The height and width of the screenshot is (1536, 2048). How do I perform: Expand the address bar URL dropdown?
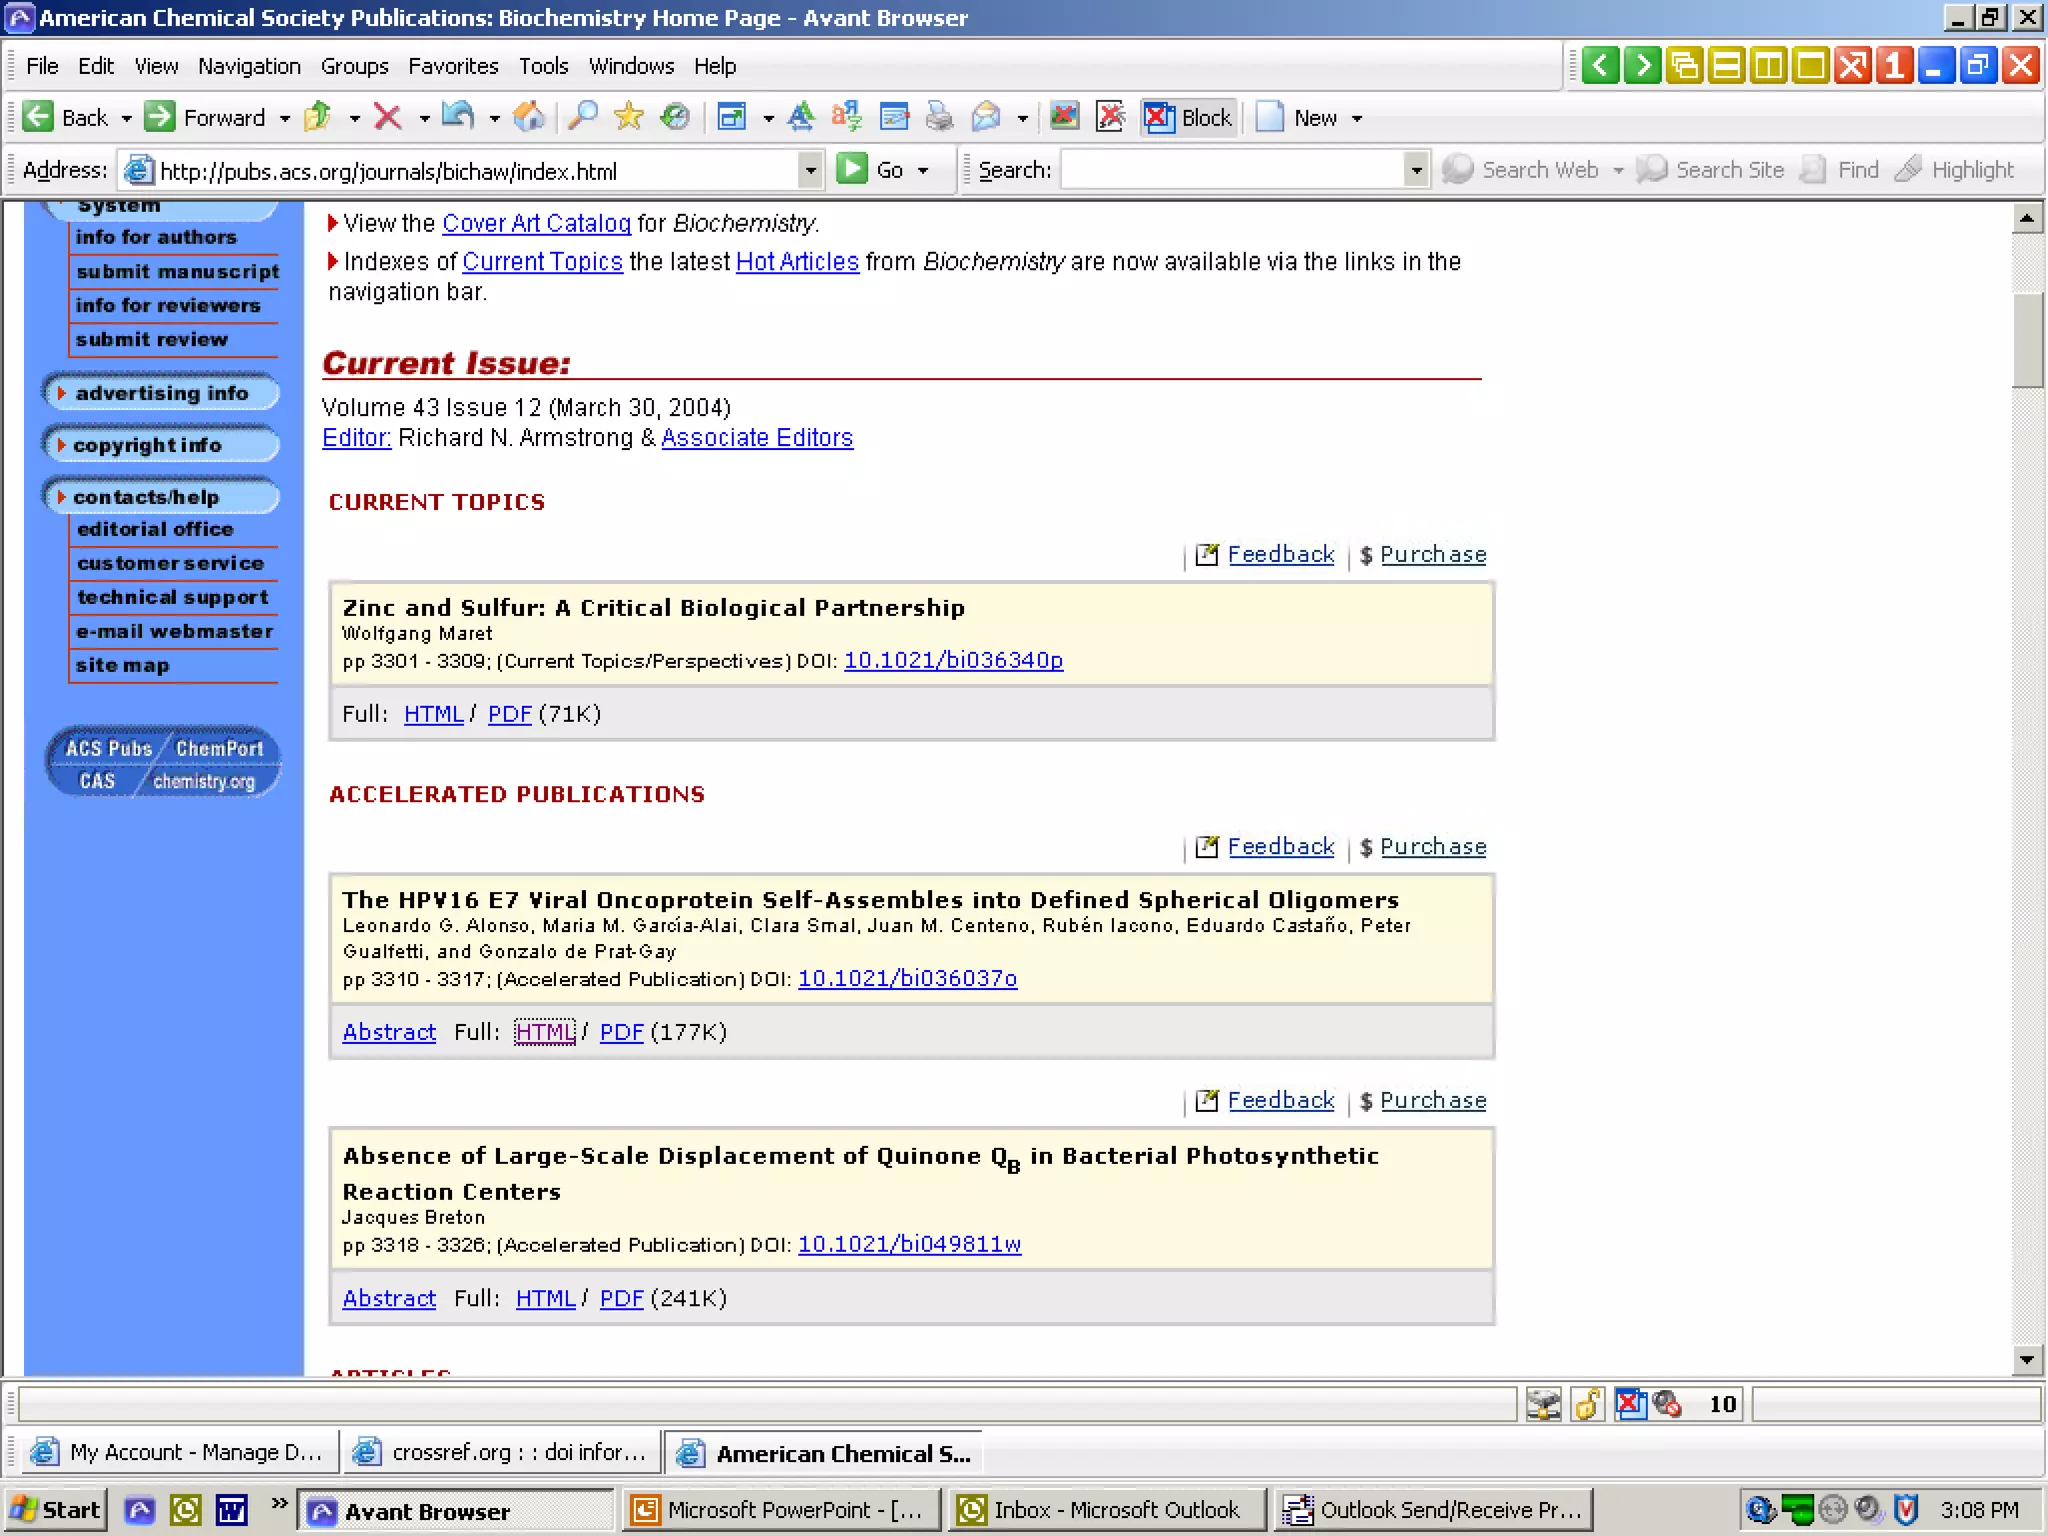tap(810, 170)
